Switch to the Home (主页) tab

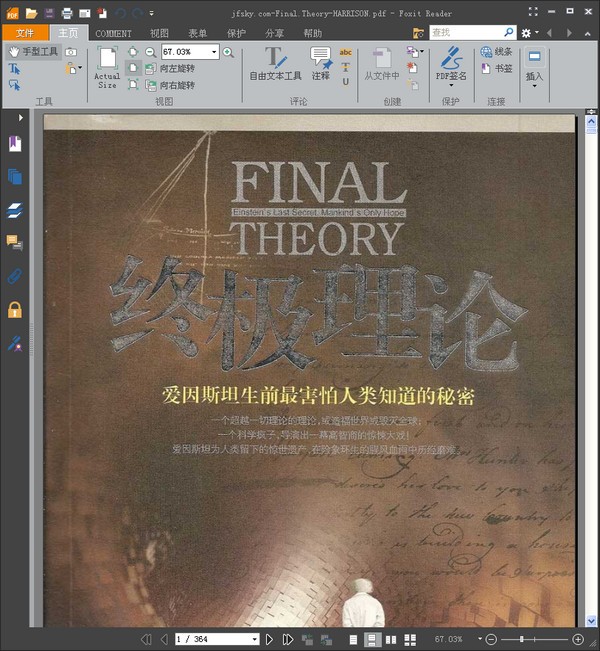tap(68, 33)
